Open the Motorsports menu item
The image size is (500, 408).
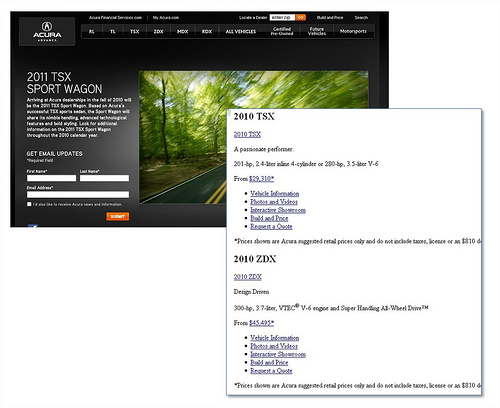[x=353, y=31]
